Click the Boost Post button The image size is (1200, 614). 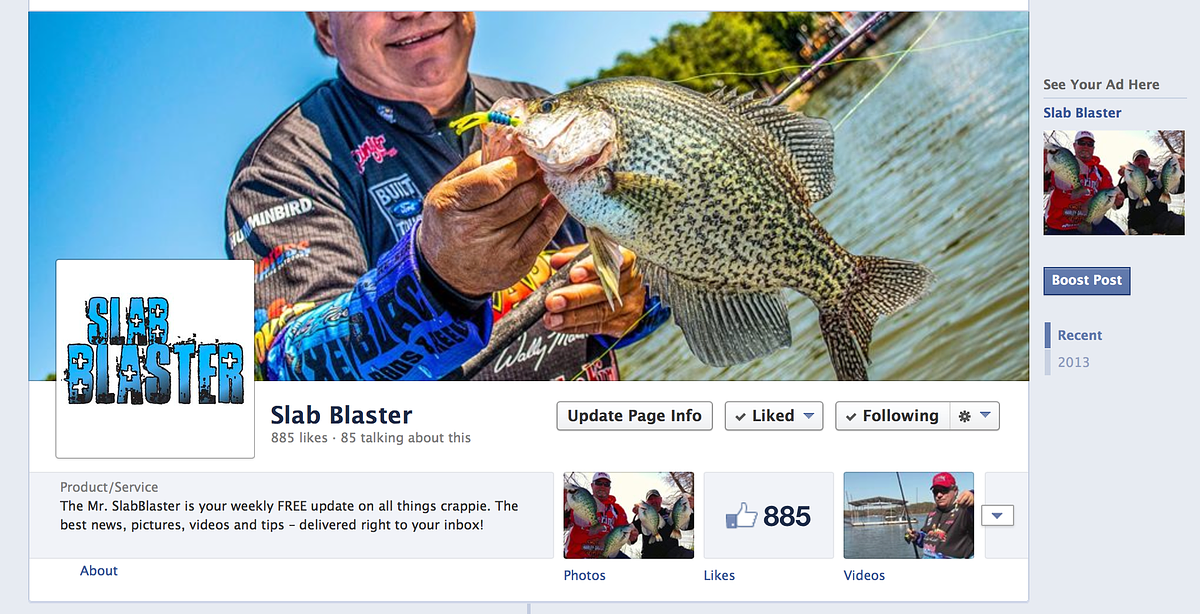[1087, 281]
